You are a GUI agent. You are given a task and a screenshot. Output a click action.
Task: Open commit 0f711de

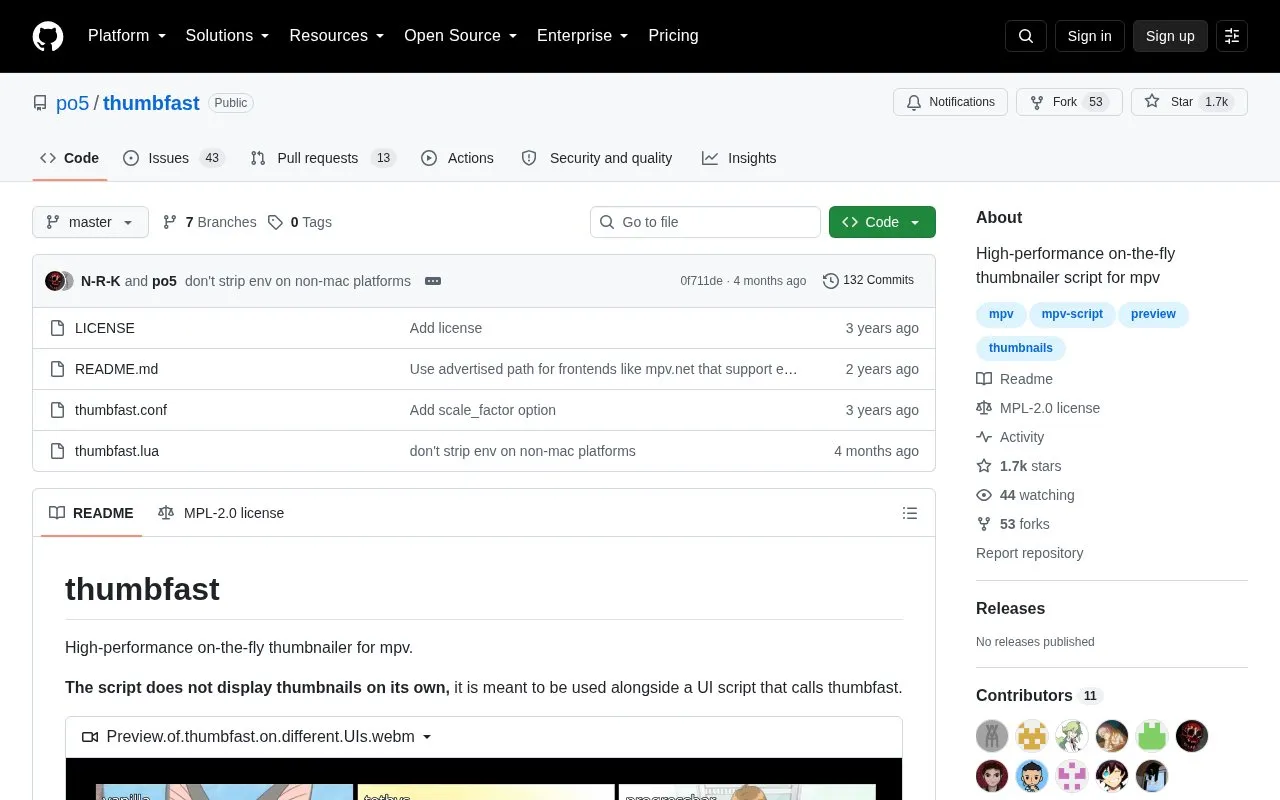[701, 281]
